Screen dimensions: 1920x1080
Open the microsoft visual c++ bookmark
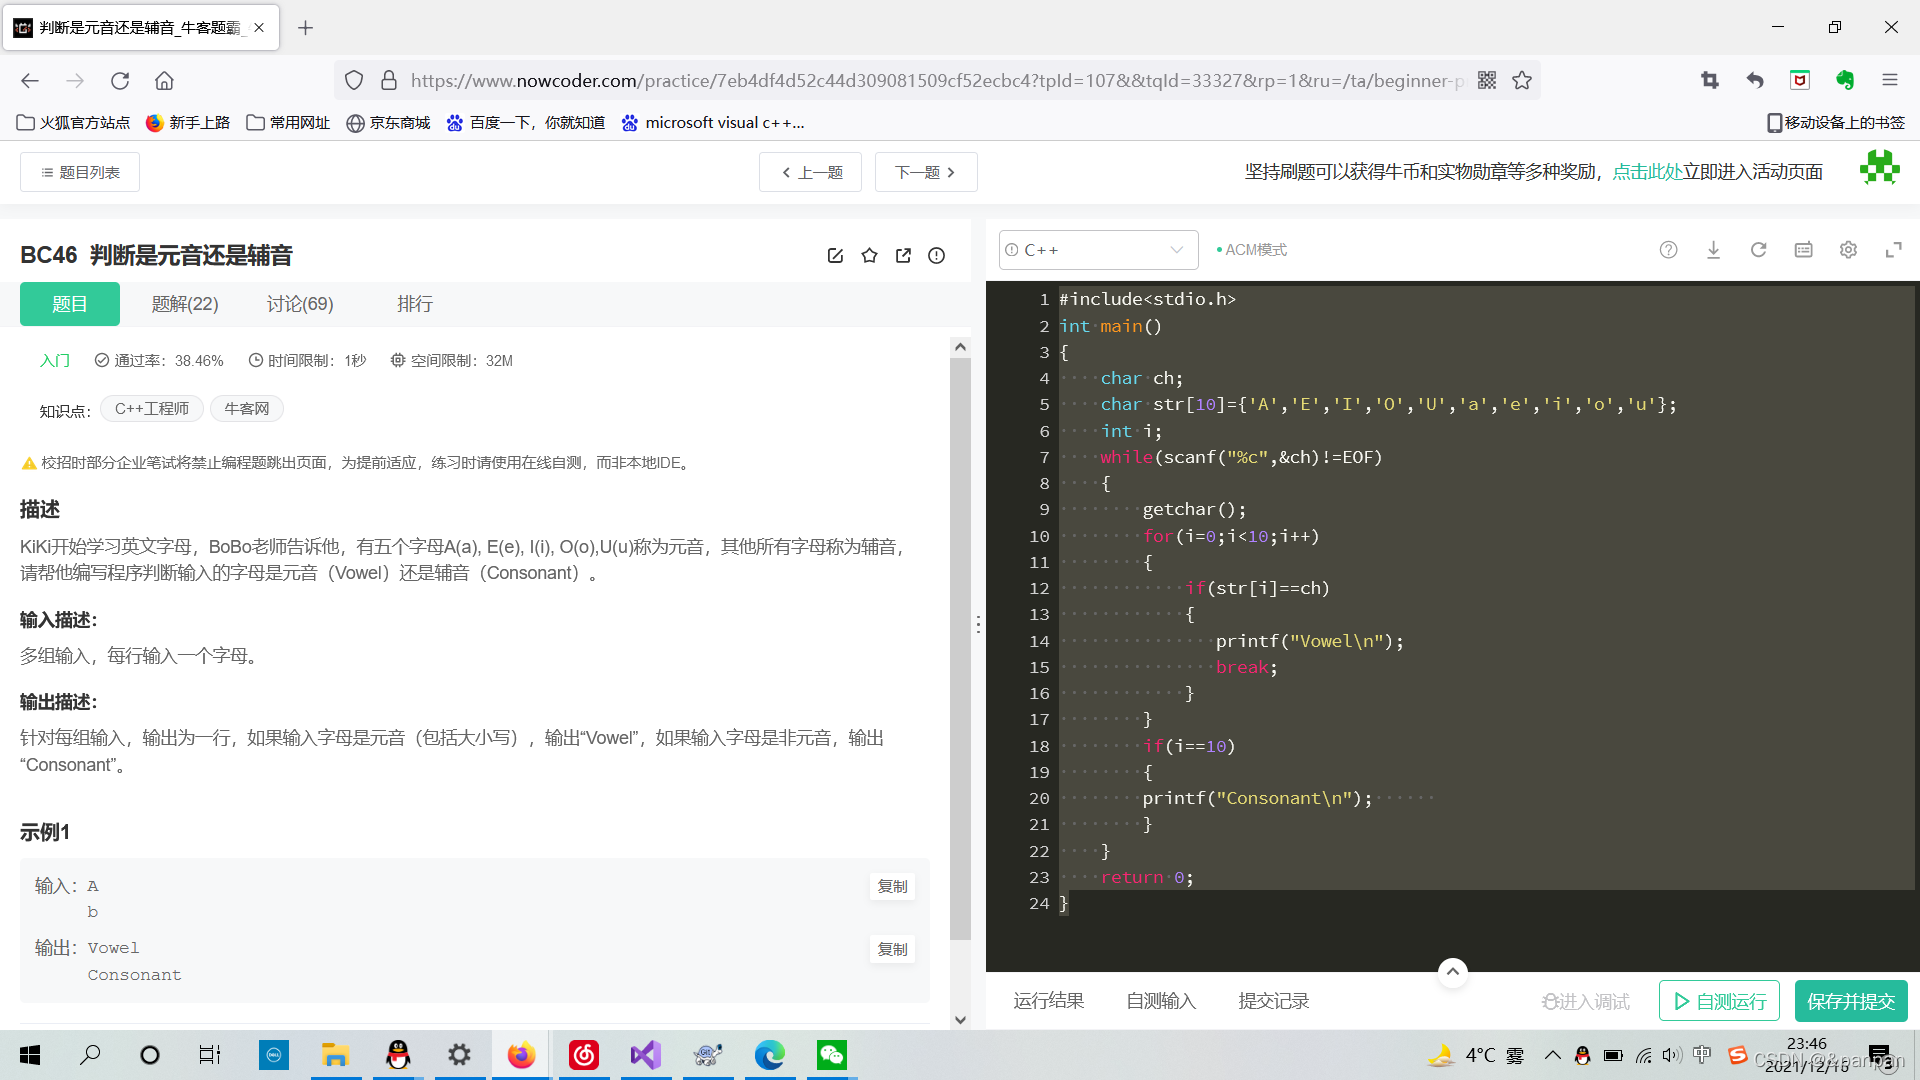click(x=713, y=122)
